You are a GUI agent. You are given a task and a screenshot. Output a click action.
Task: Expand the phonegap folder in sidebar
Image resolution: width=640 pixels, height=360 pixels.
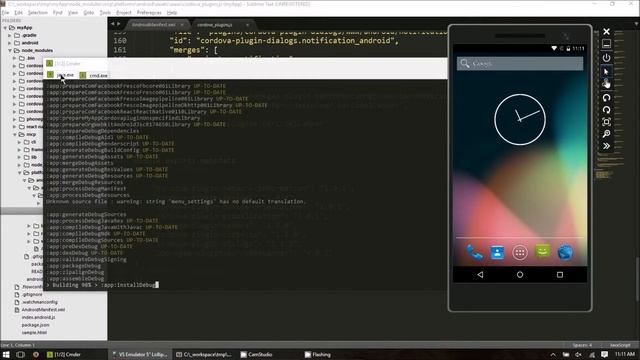point(15,119)
